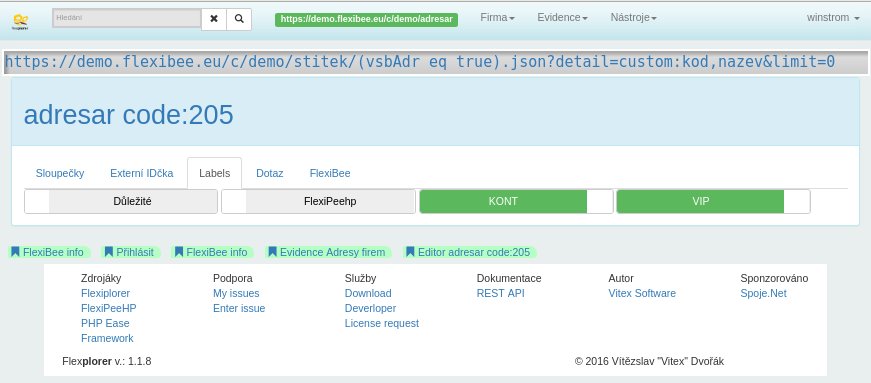Click the adresar code:205 heading
871x383 pixels.
(128, 115)
